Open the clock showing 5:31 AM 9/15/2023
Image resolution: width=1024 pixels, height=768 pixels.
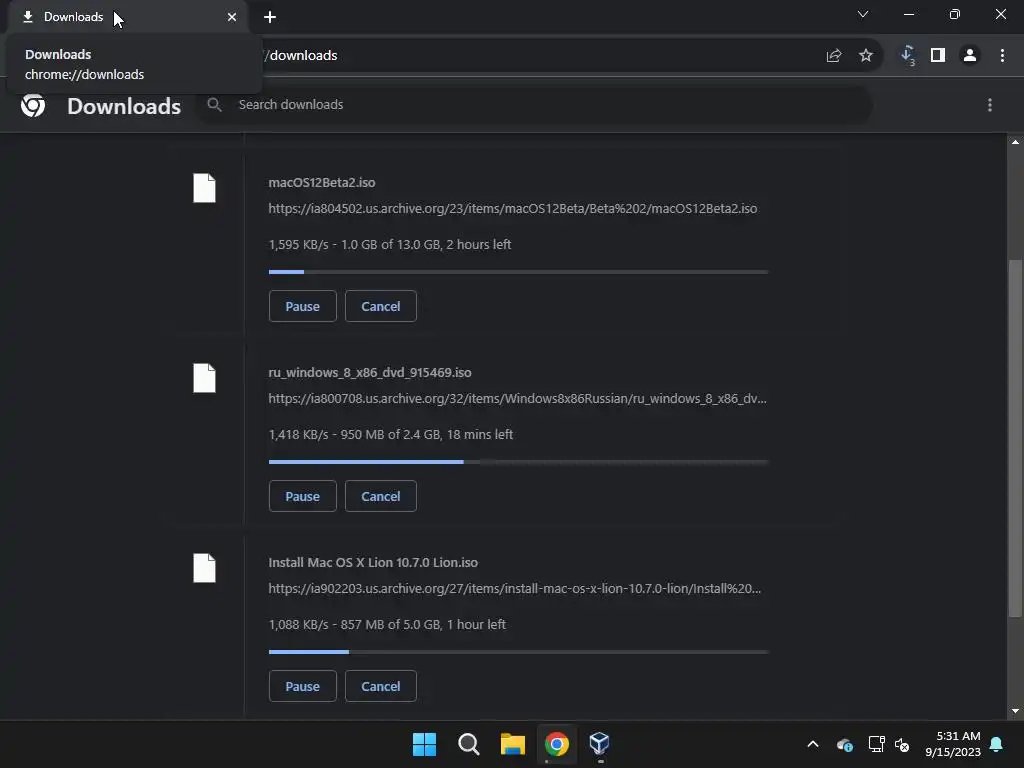tap(953, 744)
